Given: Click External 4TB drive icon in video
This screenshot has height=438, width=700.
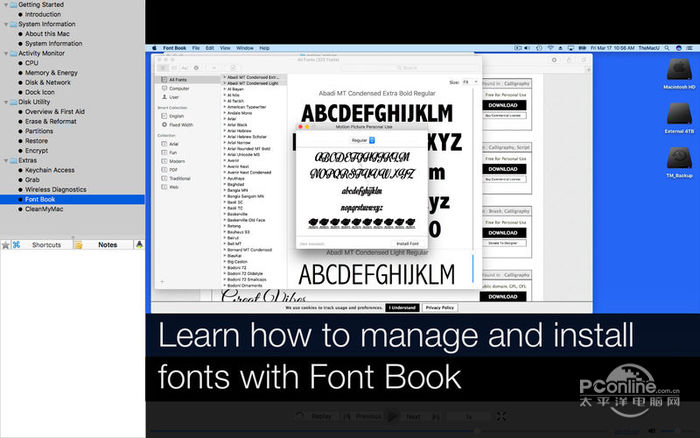Looking at the screenshot, I should pyautogui.click(x=679, y=115).
